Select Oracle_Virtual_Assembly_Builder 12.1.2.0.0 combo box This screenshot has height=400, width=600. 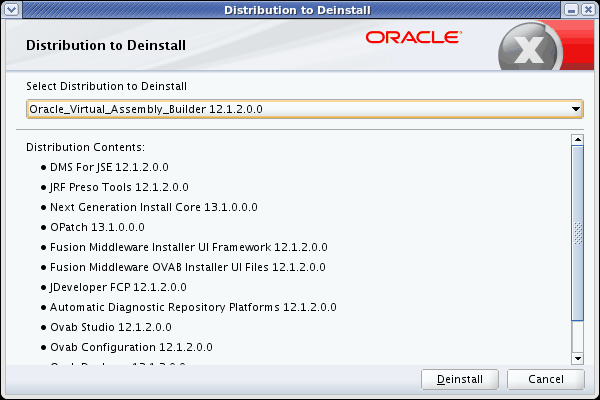pos(305,109)
